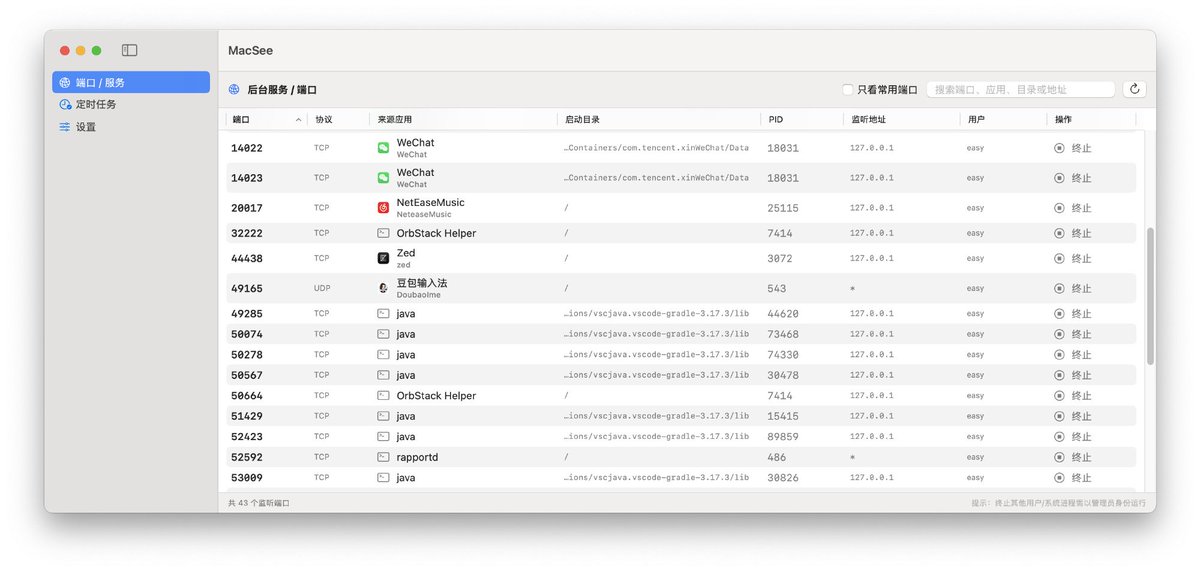Select the port 49165 UDP protocol cell
1200x571 pixels.
pos(321,288)
